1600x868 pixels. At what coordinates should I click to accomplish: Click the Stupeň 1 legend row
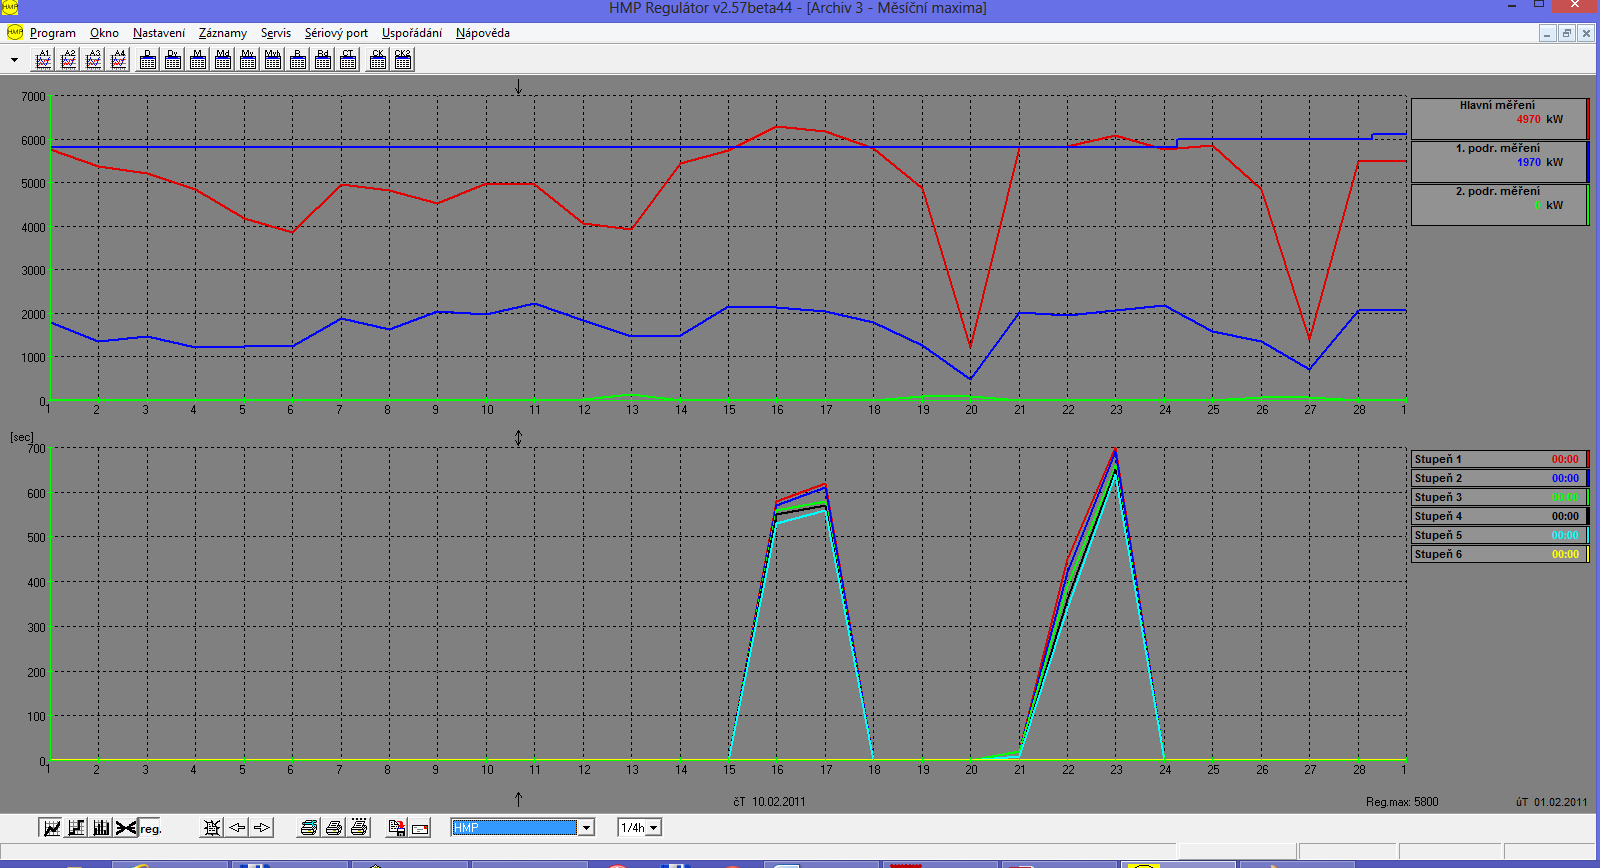coord(1500,459)
